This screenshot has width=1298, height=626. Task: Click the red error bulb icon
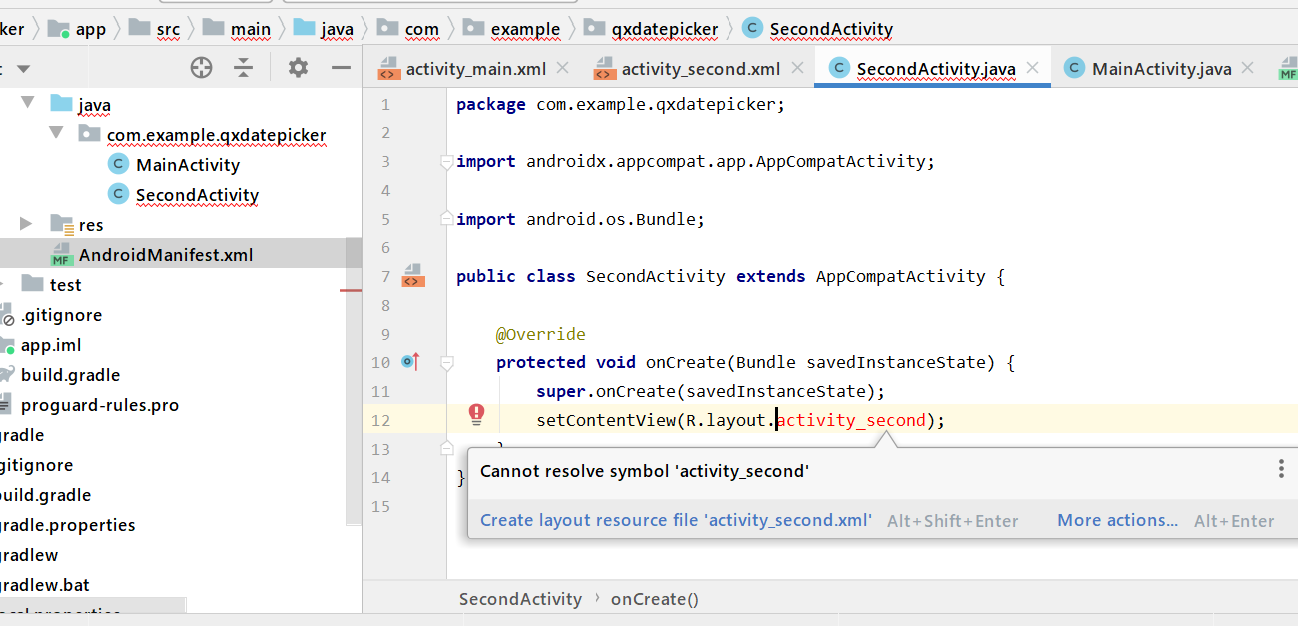pyautogui.click(x=477, y=414)
